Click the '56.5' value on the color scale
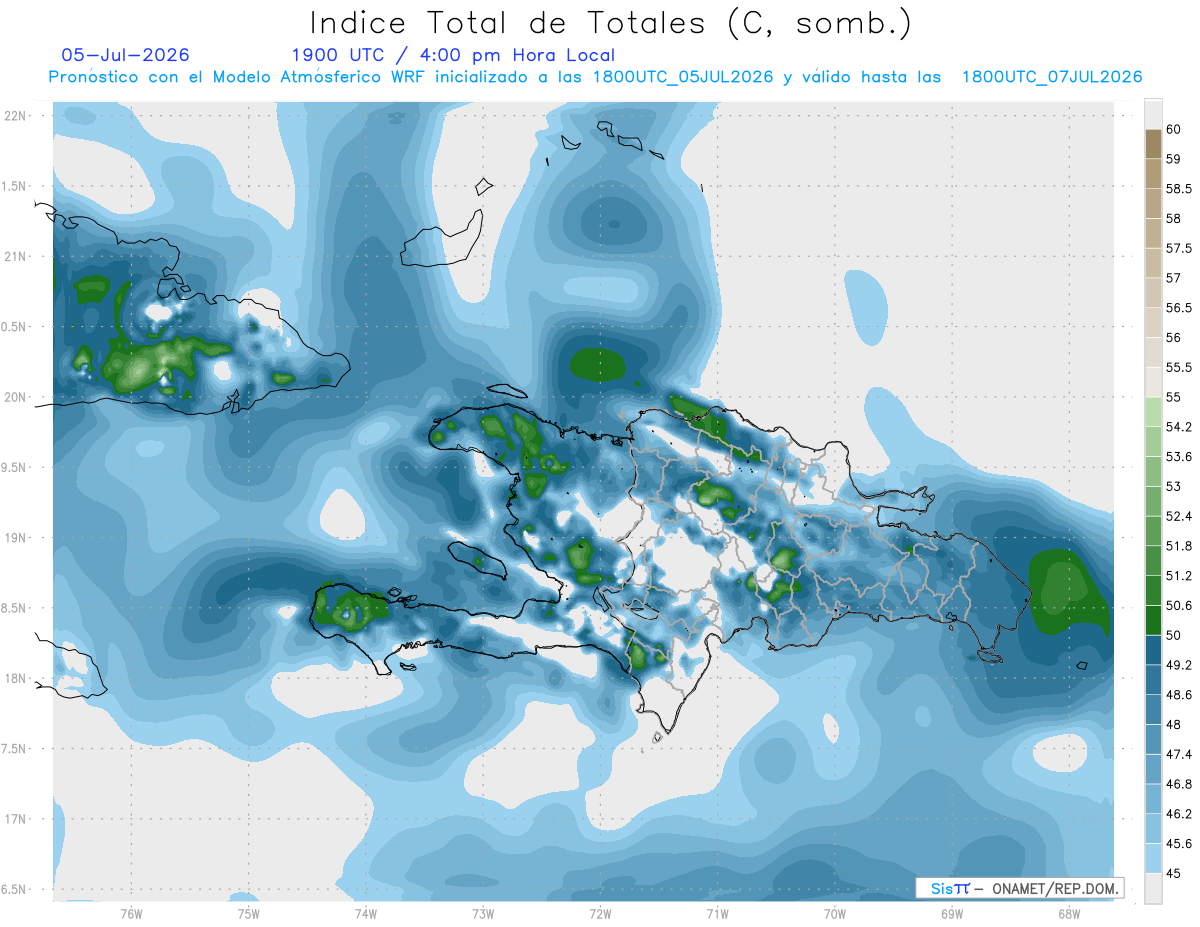1200x927 pixels. (x=1178, y=308)
